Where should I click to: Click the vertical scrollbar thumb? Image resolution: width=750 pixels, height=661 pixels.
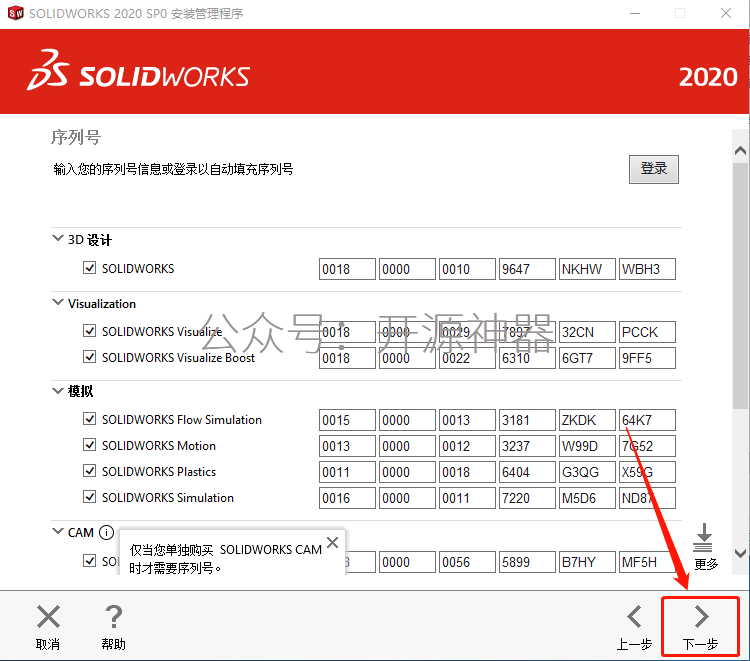[740, 286]
